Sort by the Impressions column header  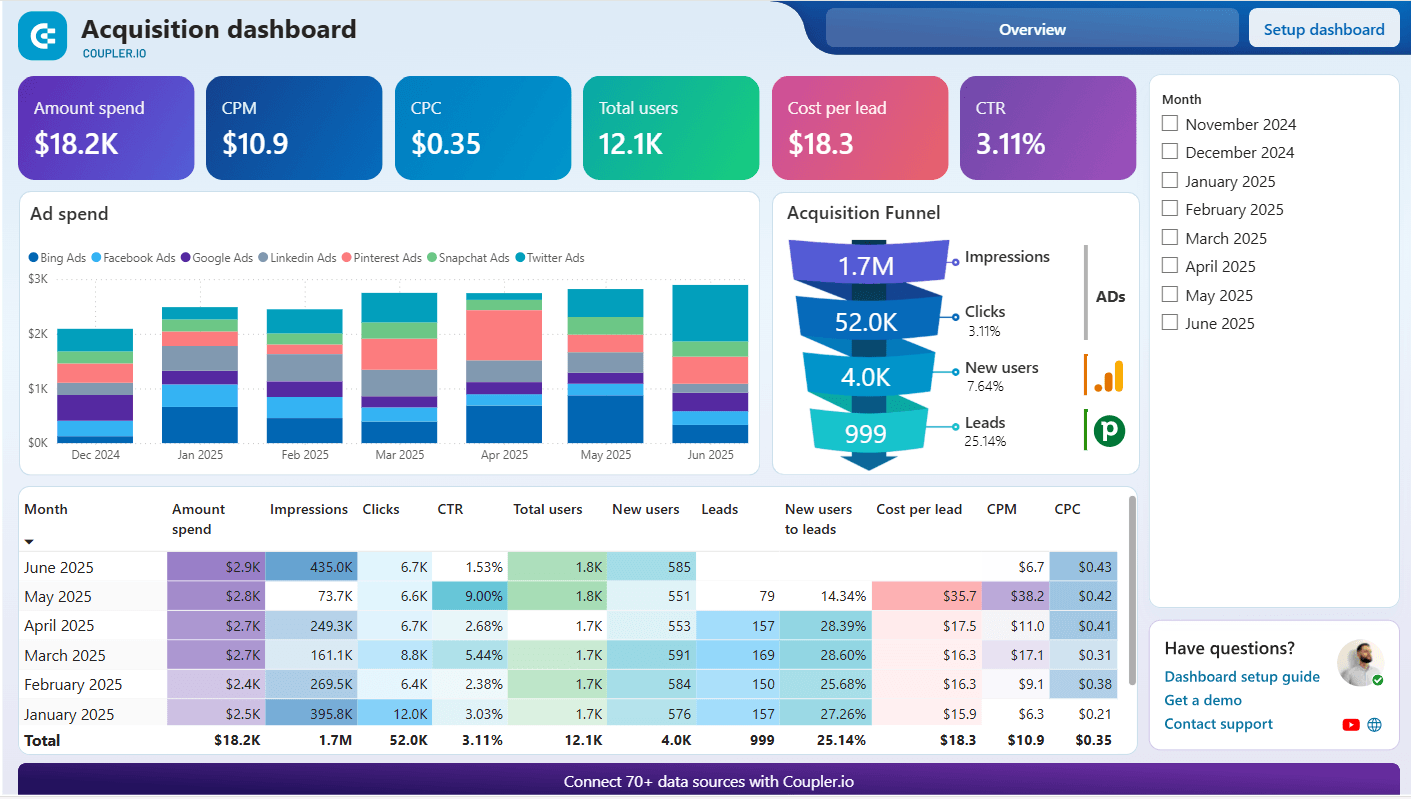(x=309, y=509)
